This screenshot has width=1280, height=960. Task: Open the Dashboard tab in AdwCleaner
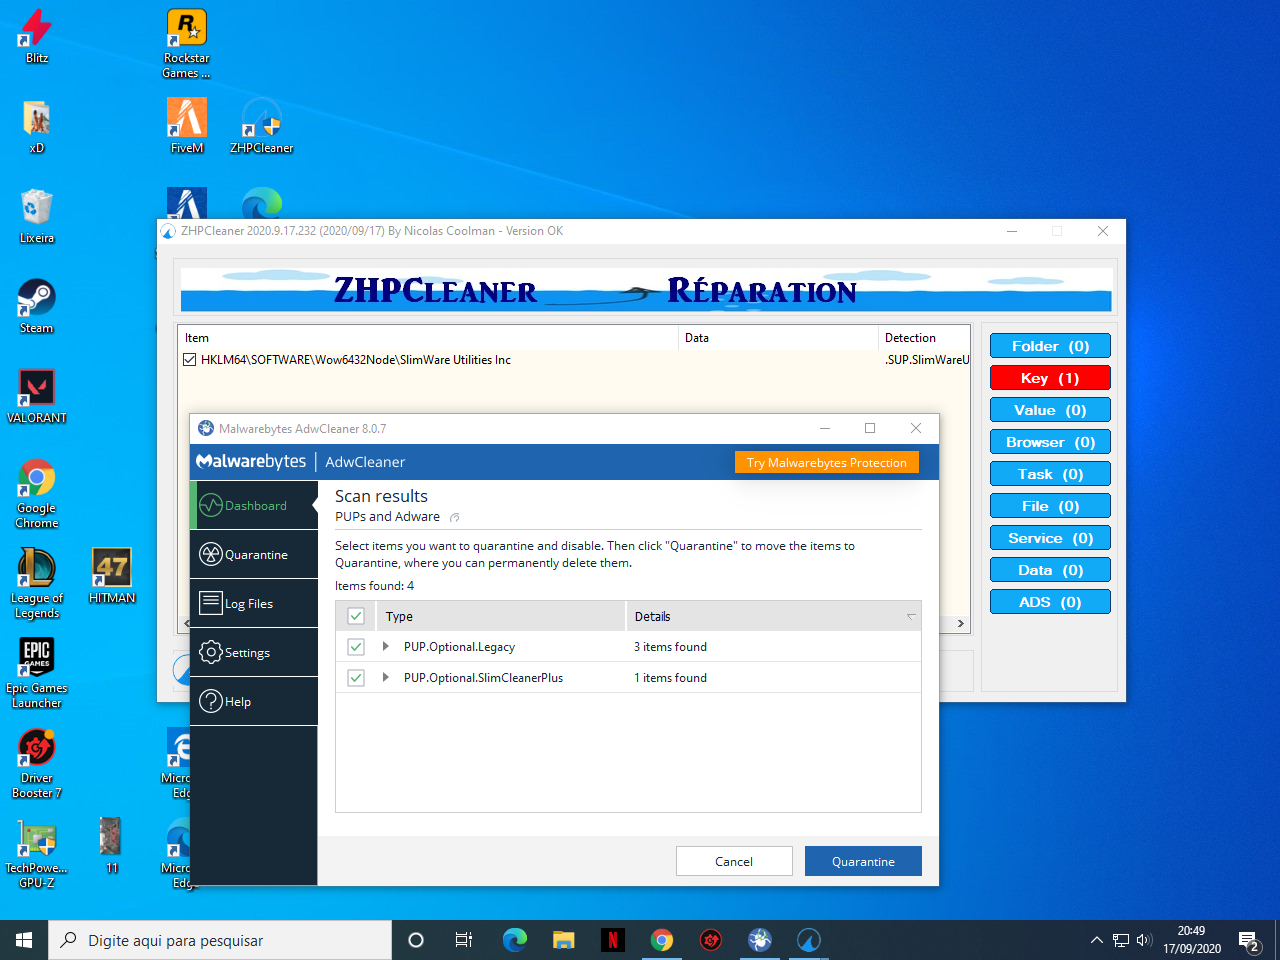click(x=254, y=506)
